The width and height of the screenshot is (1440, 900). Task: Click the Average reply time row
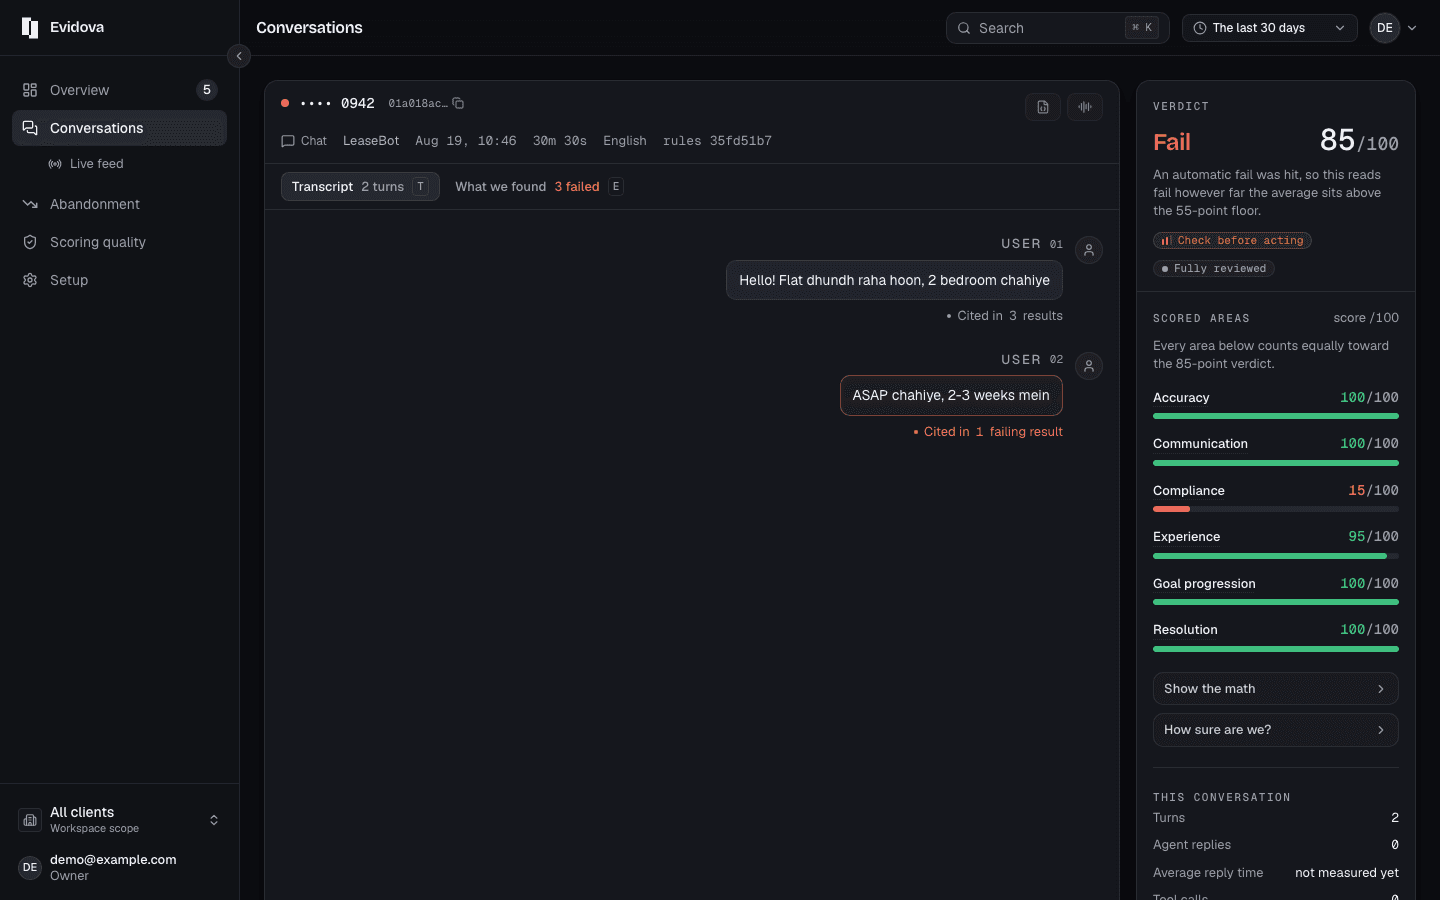tap(1275, 873)
